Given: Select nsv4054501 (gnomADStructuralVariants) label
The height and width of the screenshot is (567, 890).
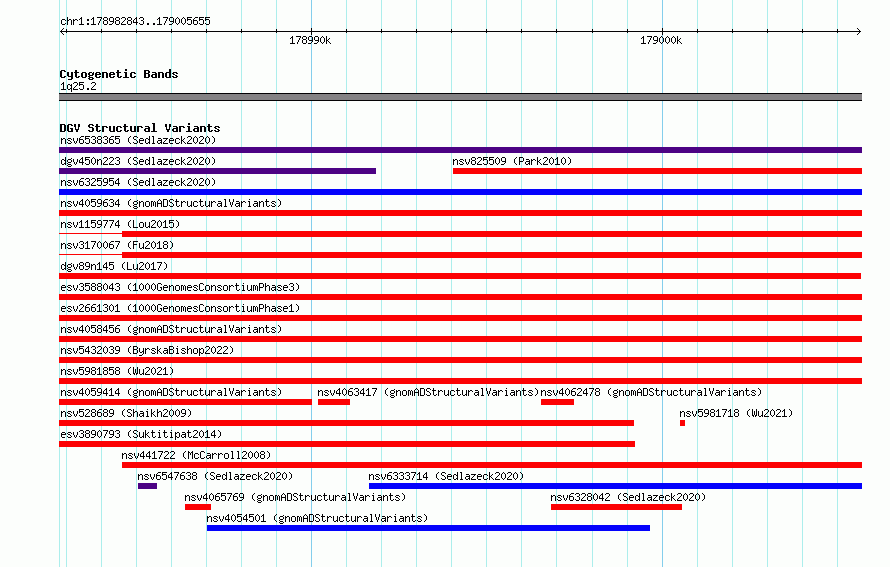Looking at the screenshot, I should 317,518.
